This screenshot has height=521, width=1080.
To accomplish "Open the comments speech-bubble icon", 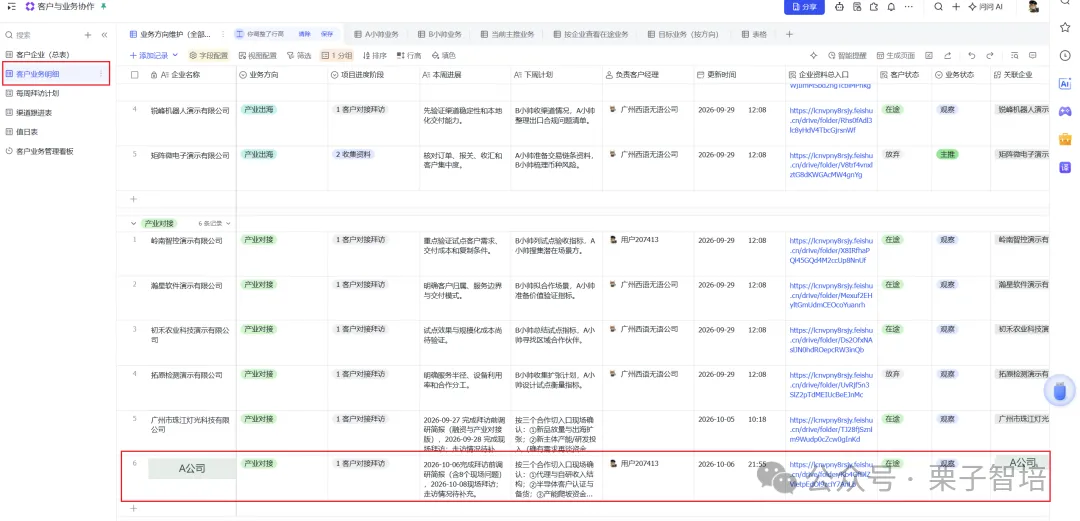I will point(1033,55).
